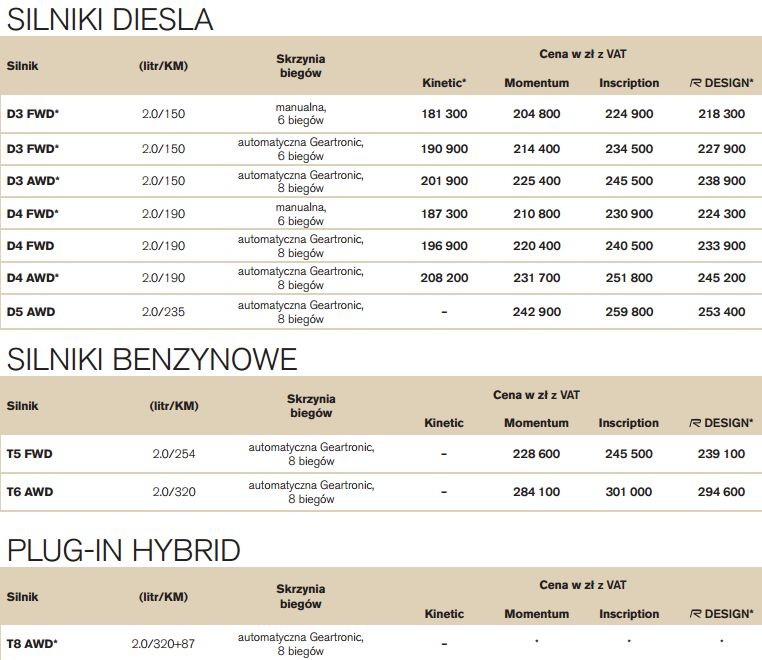
Task: Click the 301 000 Inscription price
Action: tap(628, 492)
